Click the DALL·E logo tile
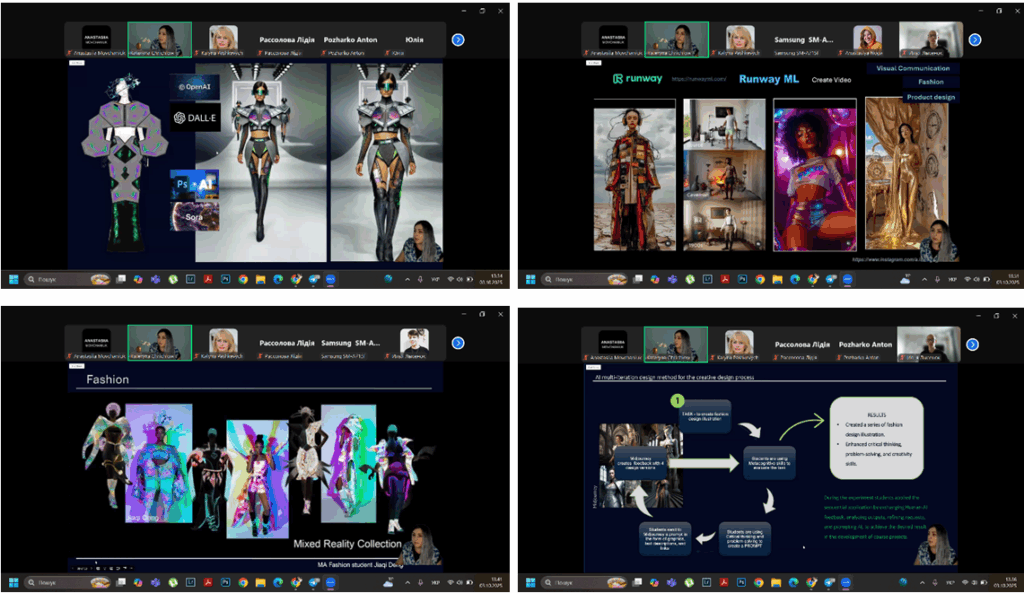Image resolution: width=1024 pixels, height=593 pixels. click(x=194, y=118)
